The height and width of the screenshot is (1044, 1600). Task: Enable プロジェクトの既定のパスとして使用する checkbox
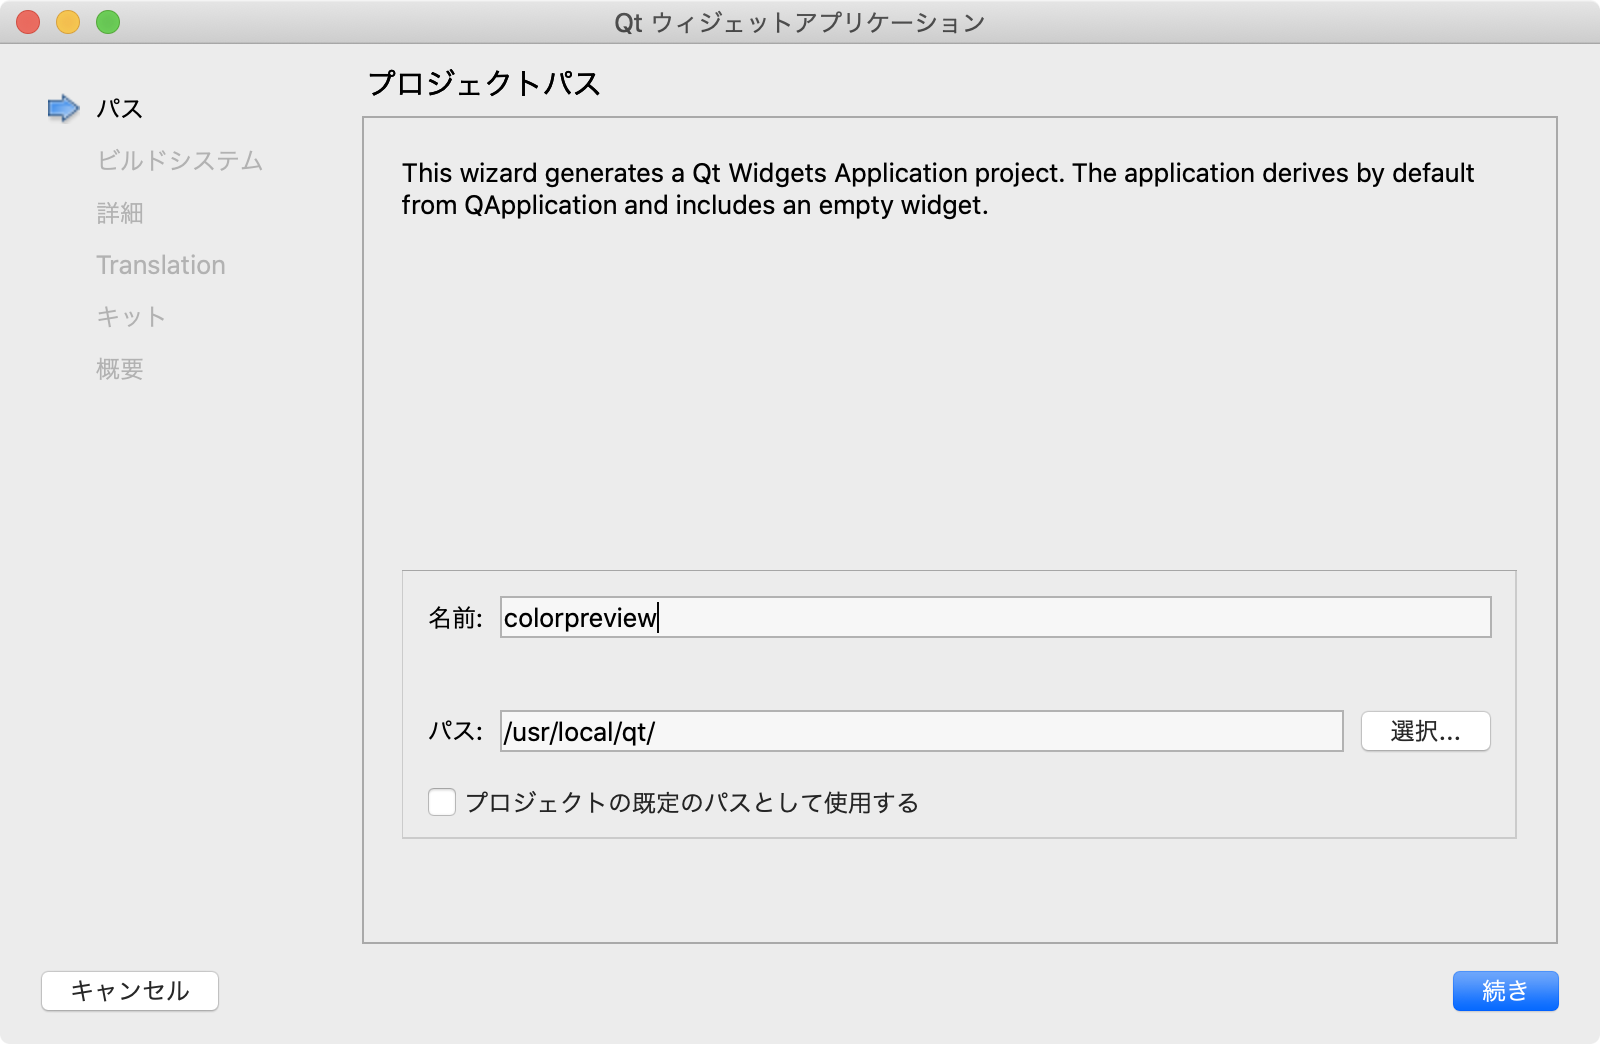442,802
